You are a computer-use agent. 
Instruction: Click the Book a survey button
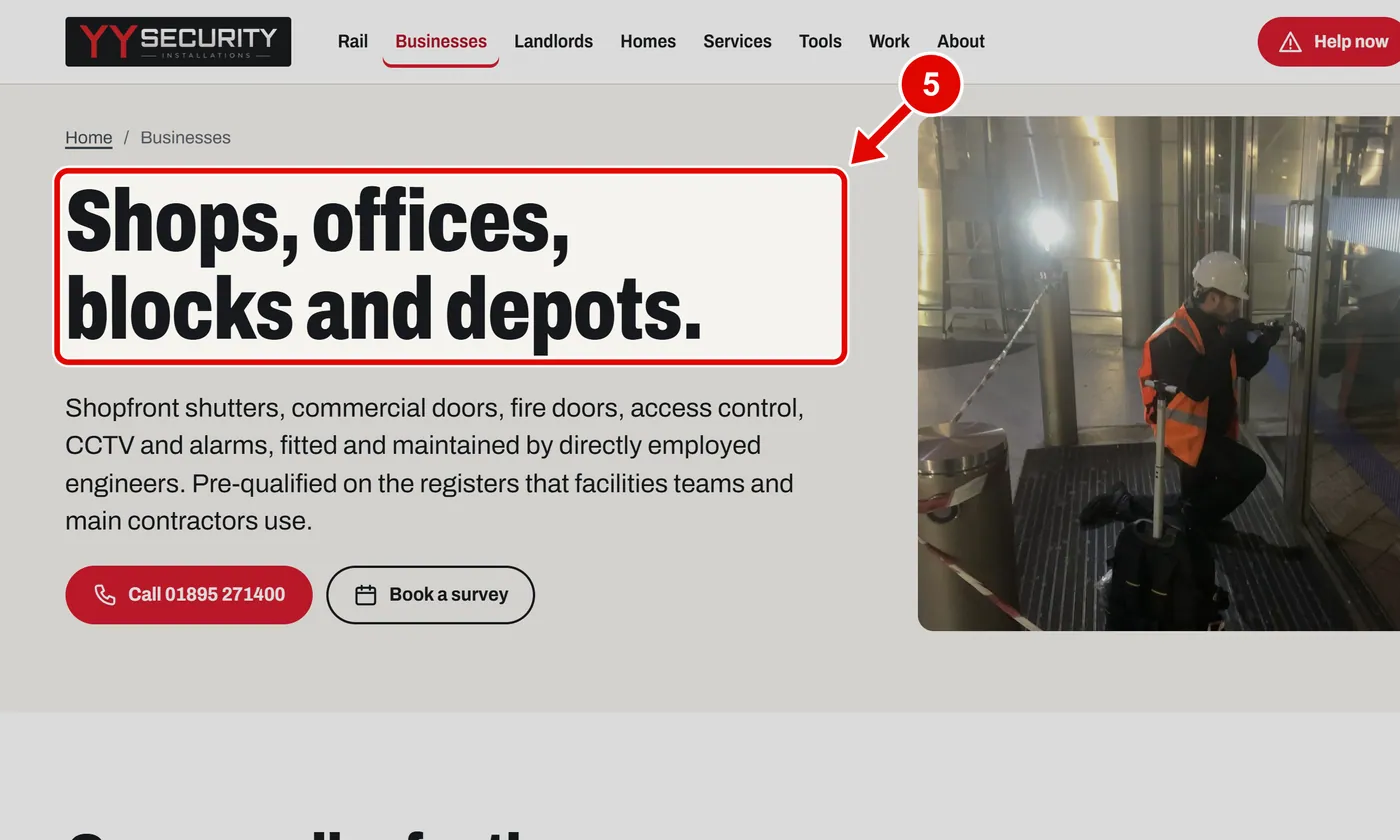point(431,595)
